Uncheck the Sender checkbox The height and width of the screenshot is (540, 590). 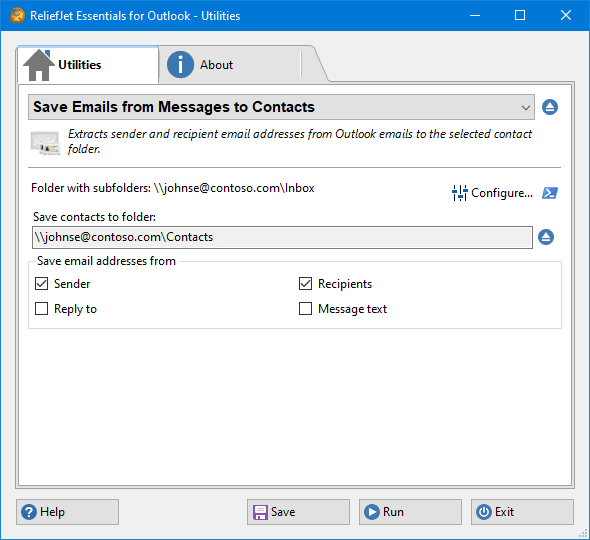coord(41,284)
